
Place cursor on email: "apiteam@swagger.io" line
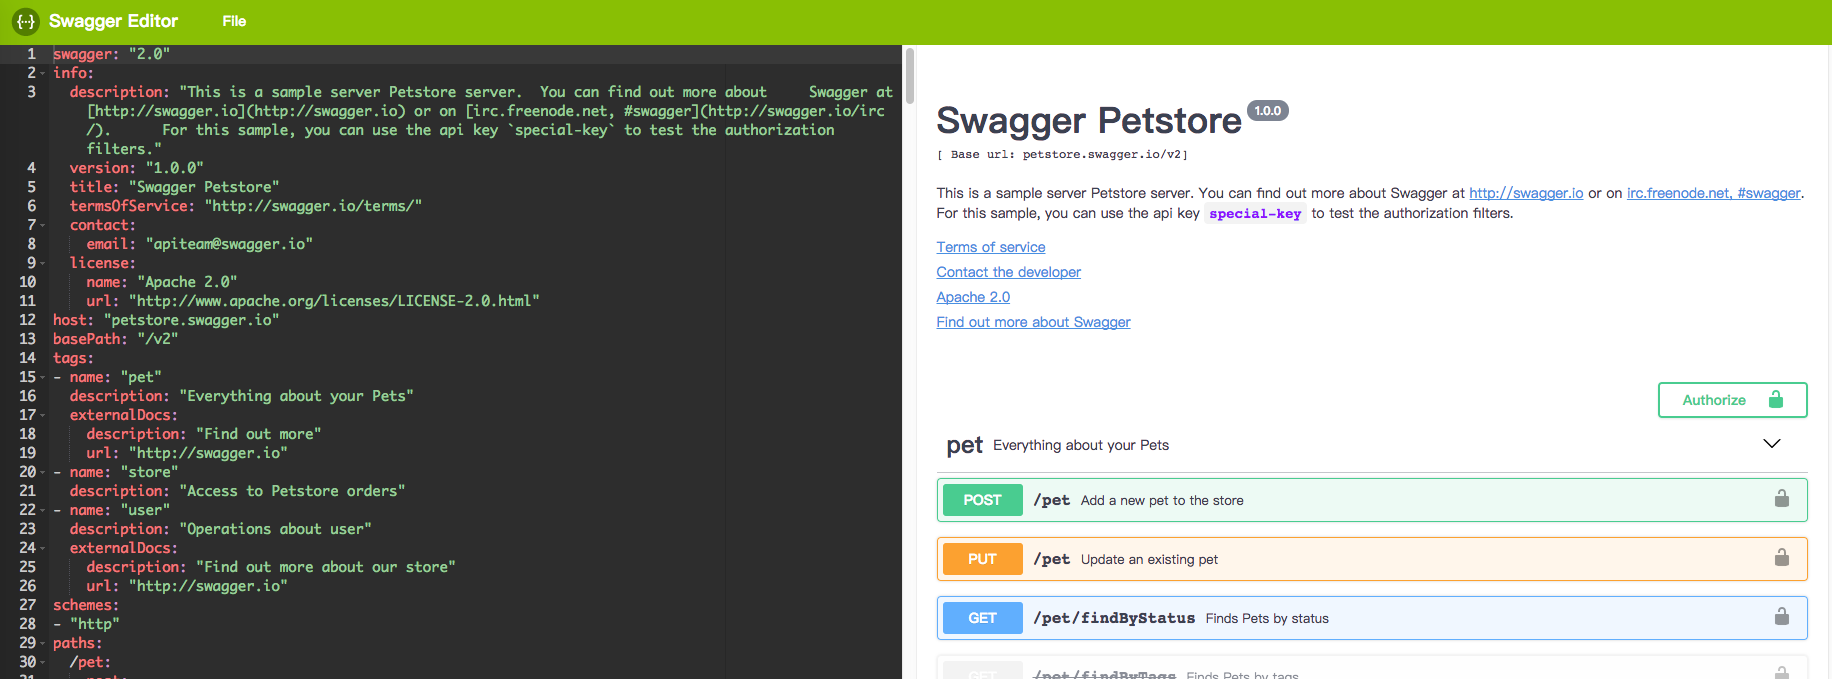tap(199, 244)
